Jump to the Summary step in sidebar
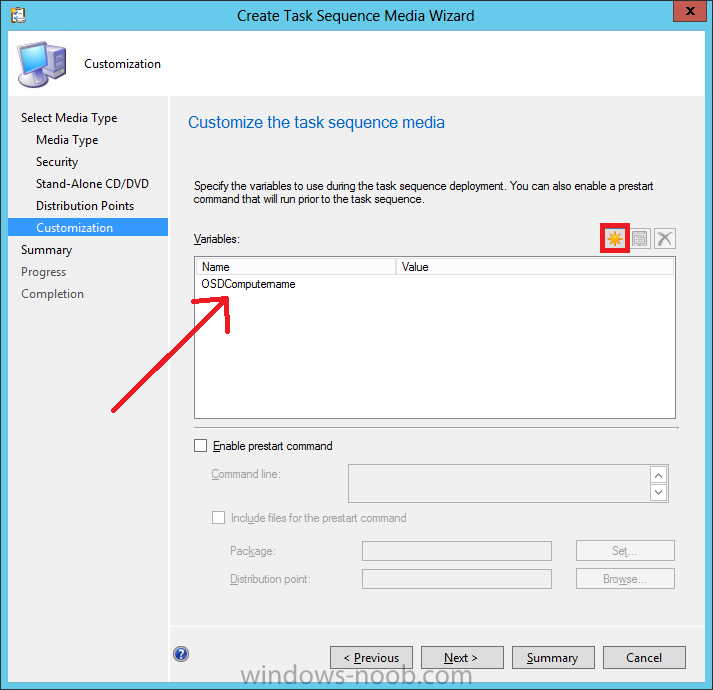The image size is (713, 690). 46,250
